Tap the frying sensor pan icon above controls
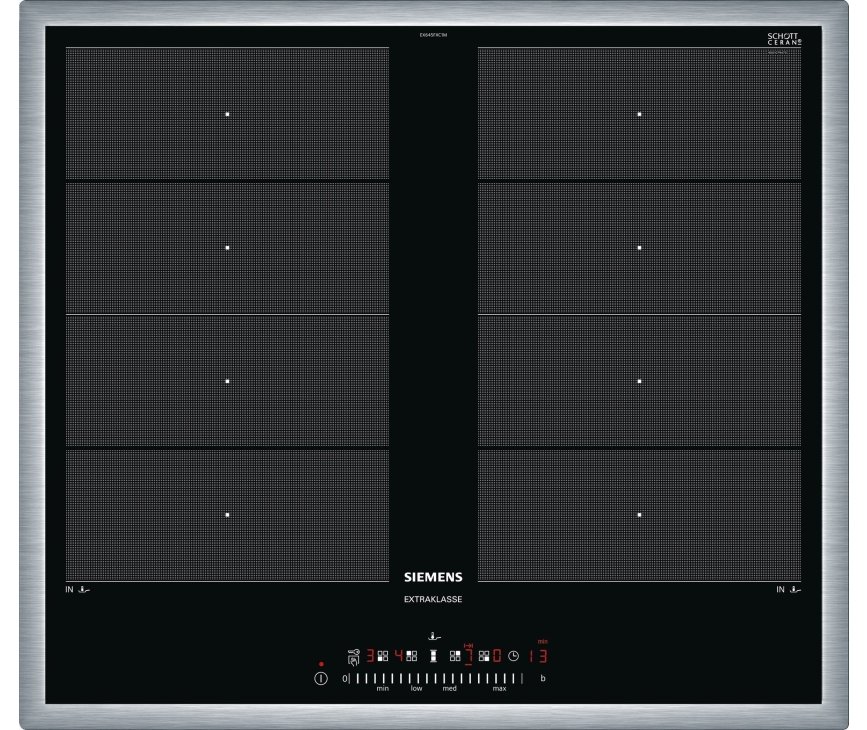 point(435,637)
